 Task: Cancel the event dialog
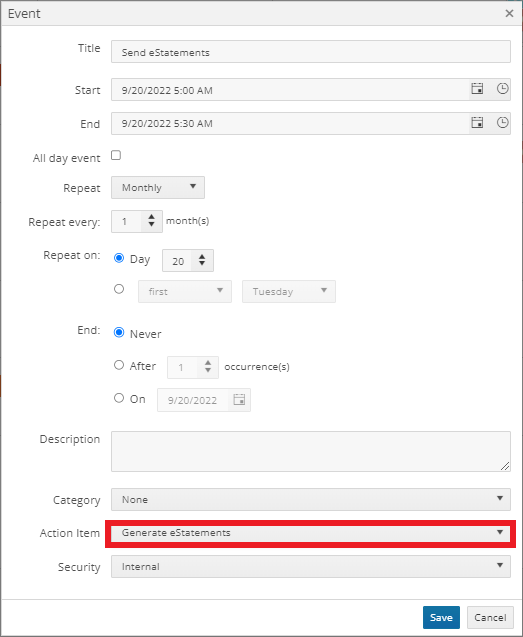click(x=490, y=618)
